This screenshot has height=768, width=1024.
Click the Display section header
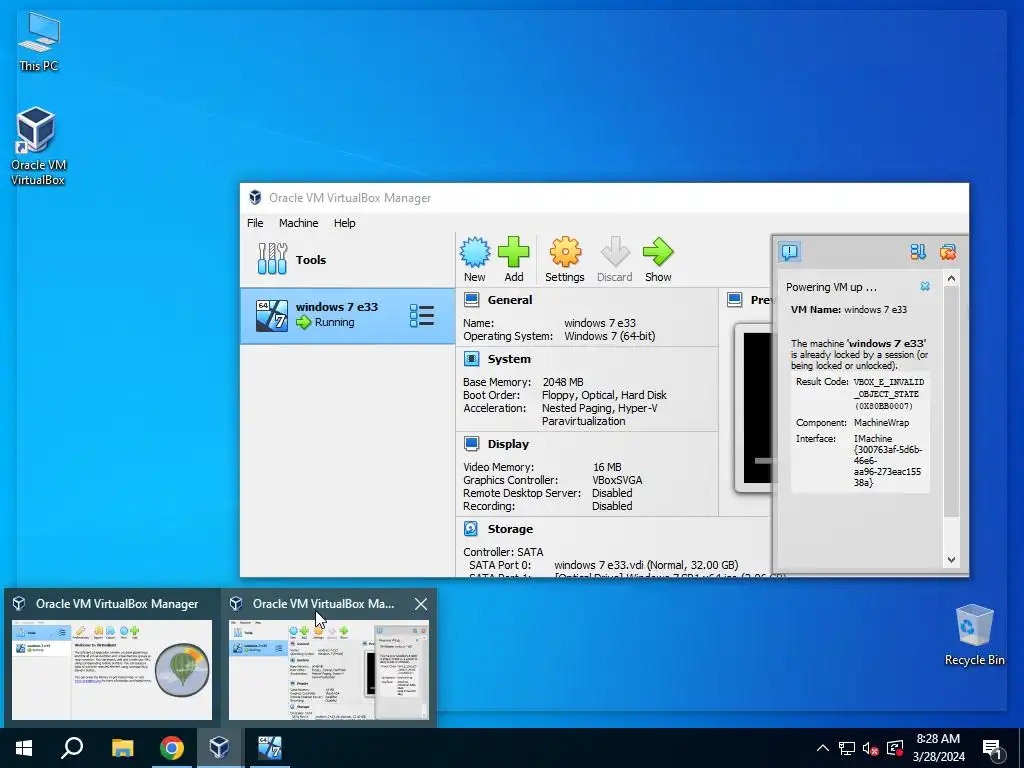tap(508, 444)
